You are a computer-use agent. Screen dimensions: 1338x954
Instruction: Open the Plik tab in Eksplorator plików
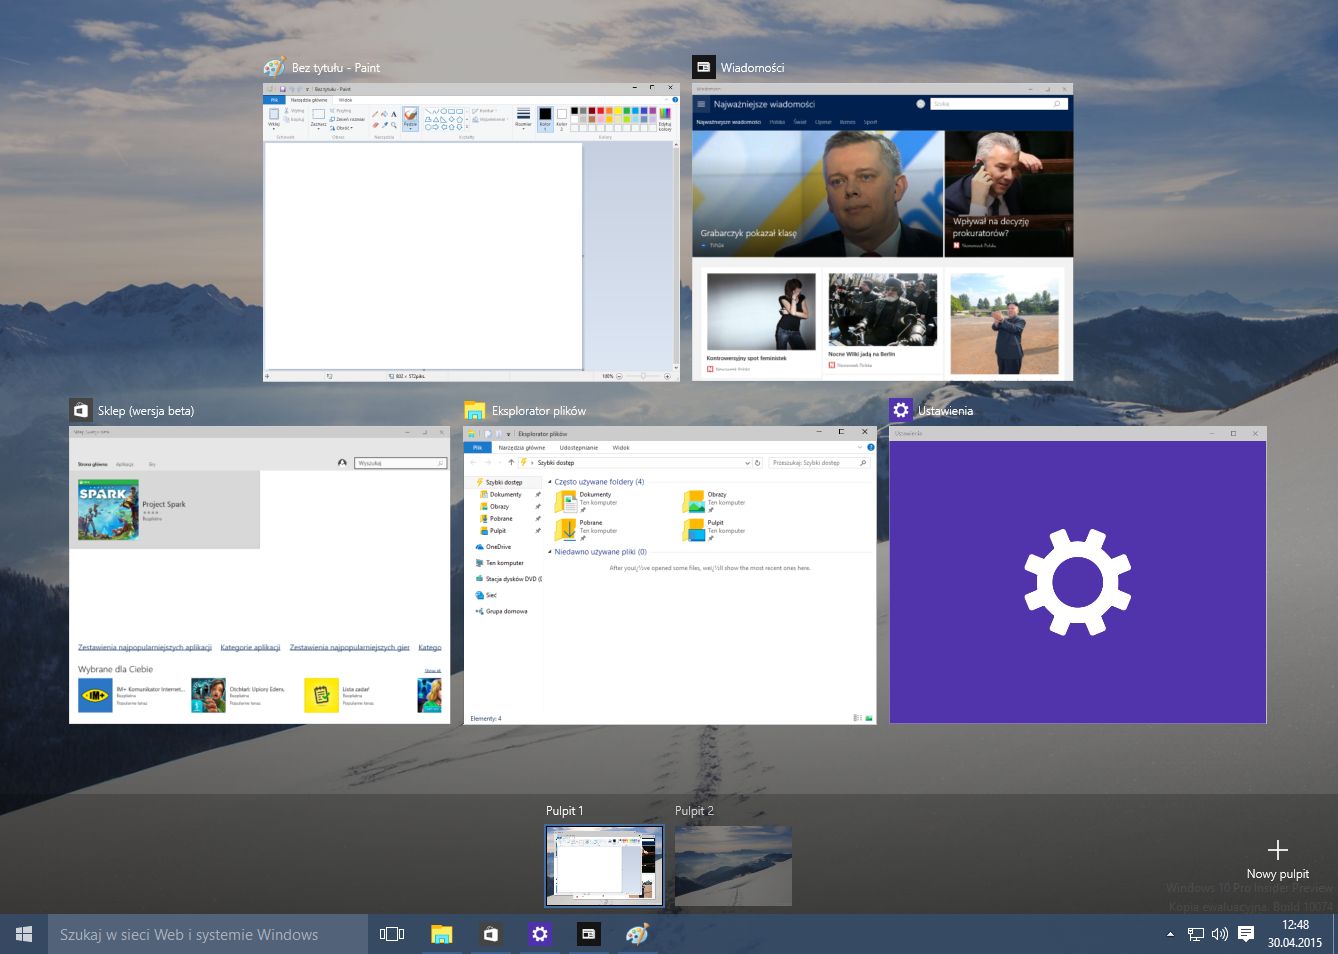click(x=478, y=448)
